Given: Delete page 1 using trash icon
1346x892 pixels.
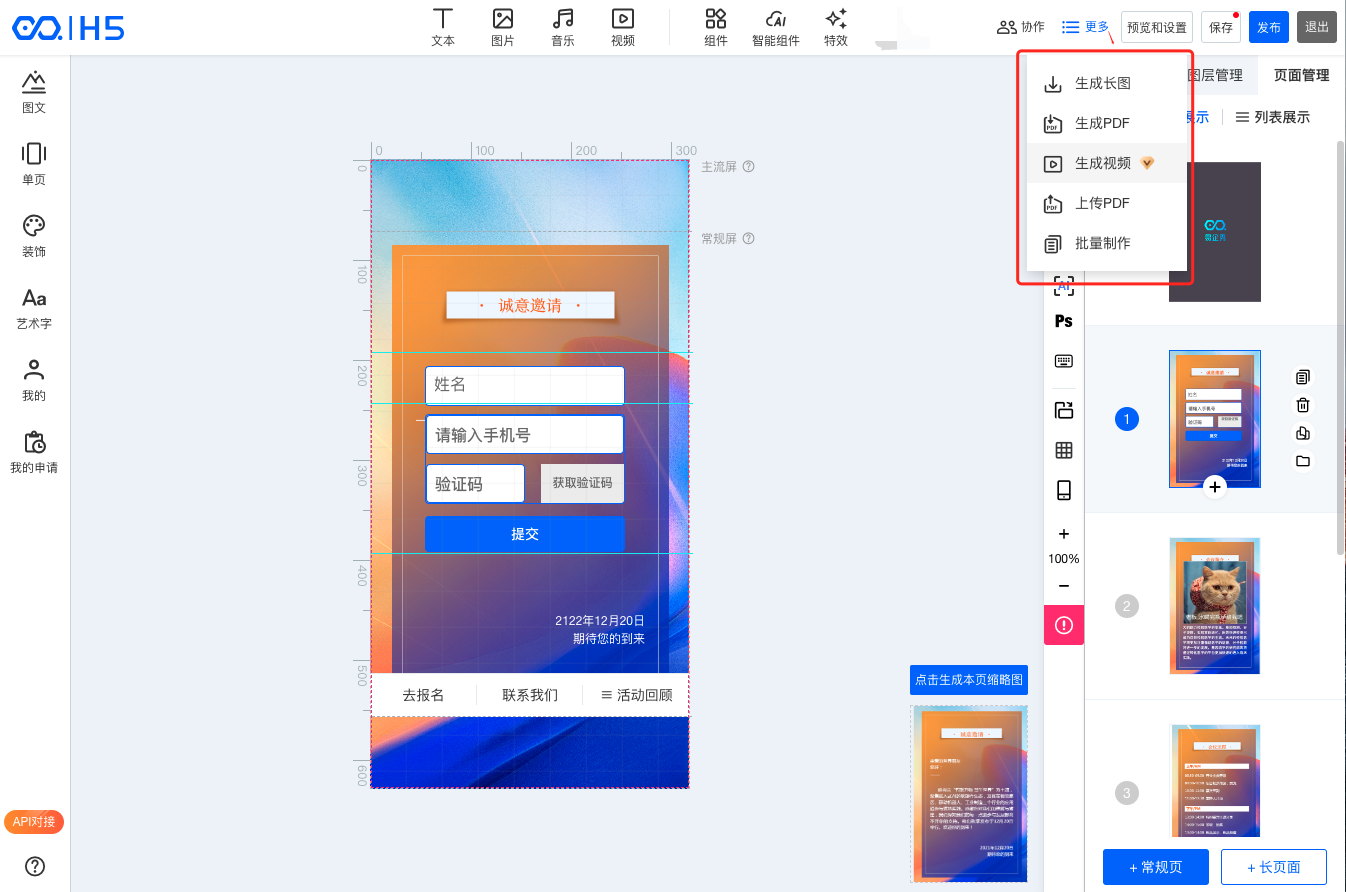Looking at the screenshot, I should click(1302, 405).
